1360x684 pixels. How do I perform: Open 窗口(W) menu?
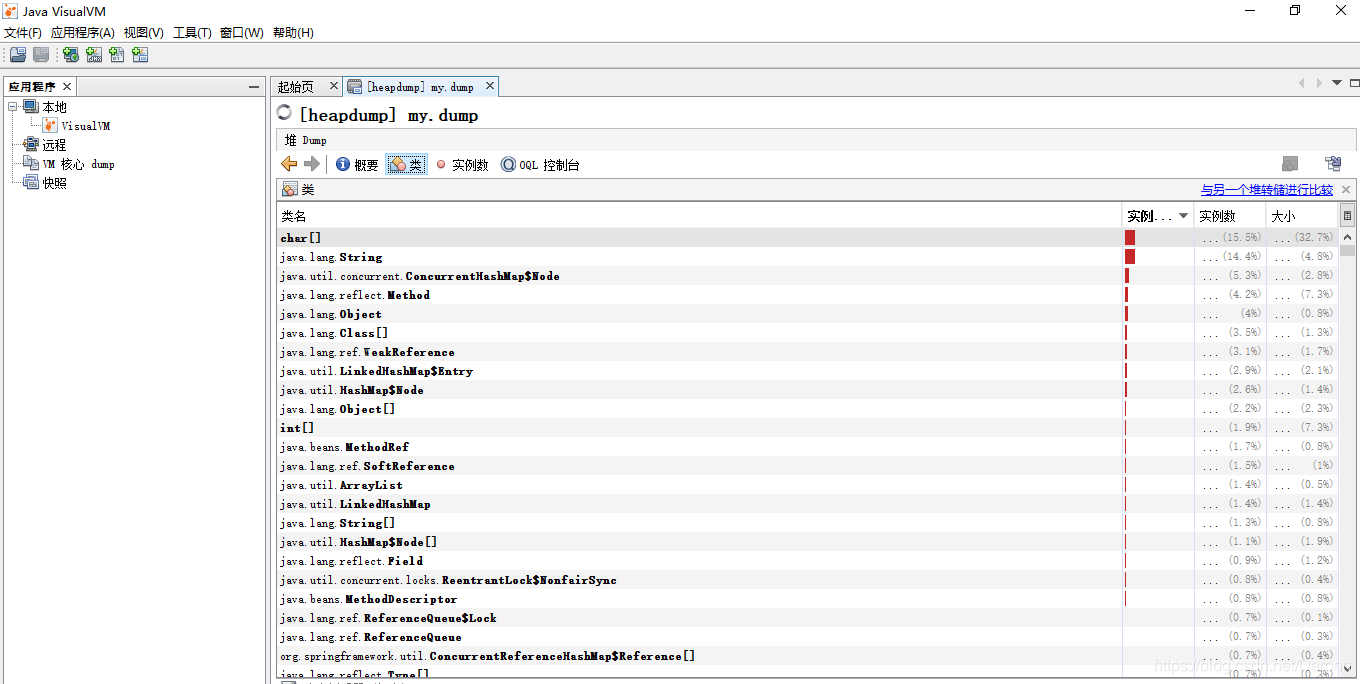pos(242,33)
